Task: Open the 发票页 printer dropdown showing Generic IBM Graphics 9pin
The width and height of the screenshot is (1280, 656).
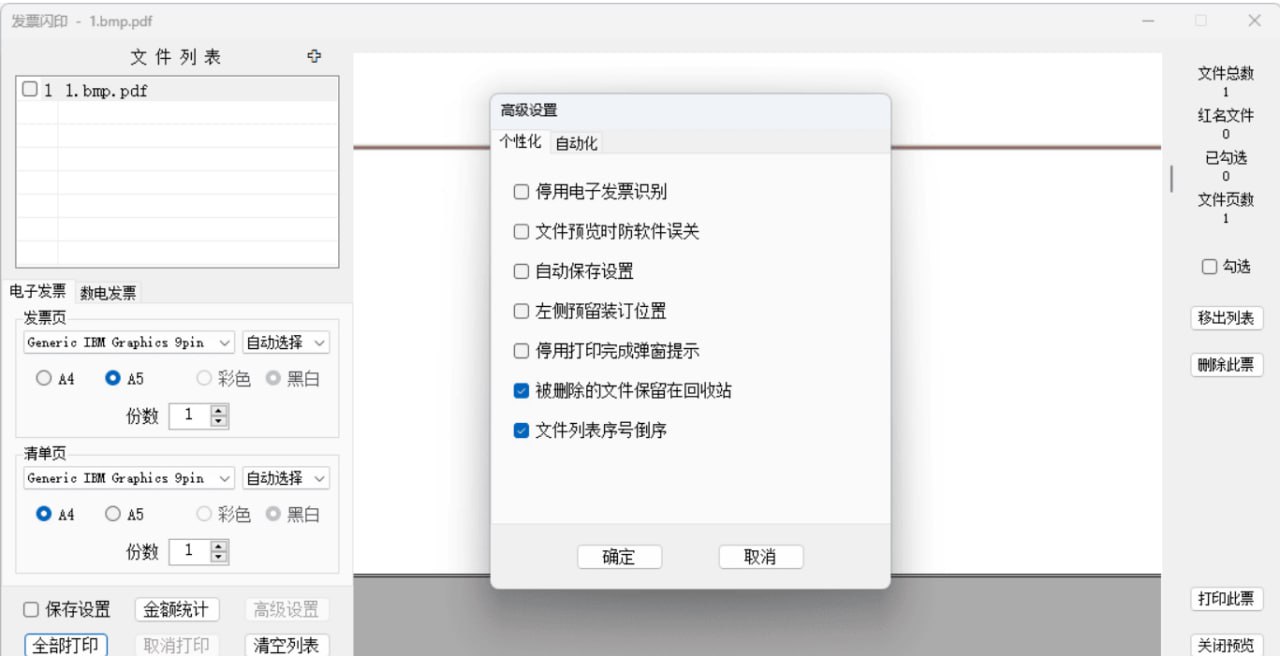Action: click(x=128, y=342)
